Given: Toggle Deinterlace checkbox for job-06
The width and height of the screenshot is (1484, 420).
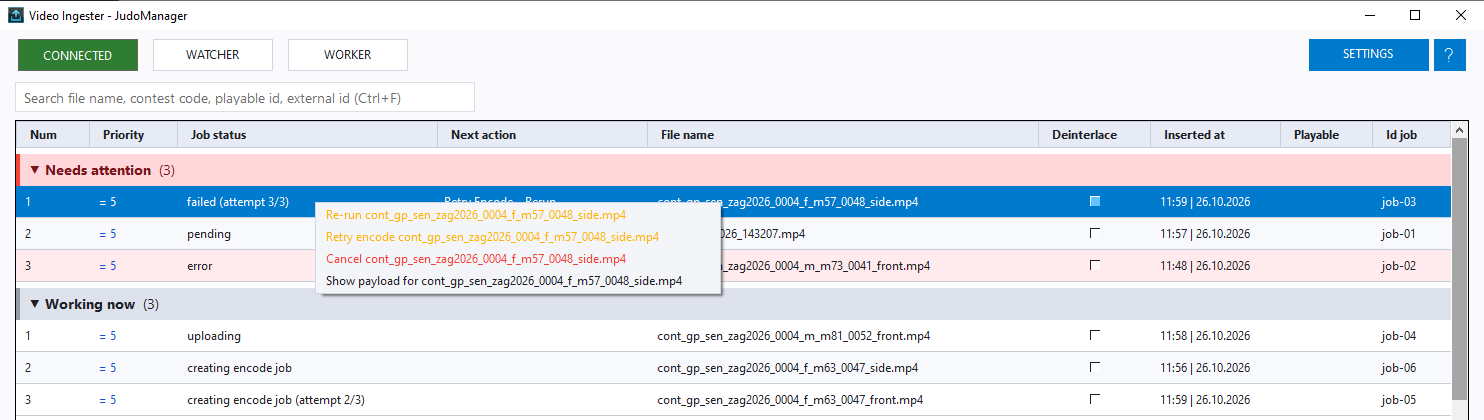Looking at the screenshot, I should click(1095, 368).
